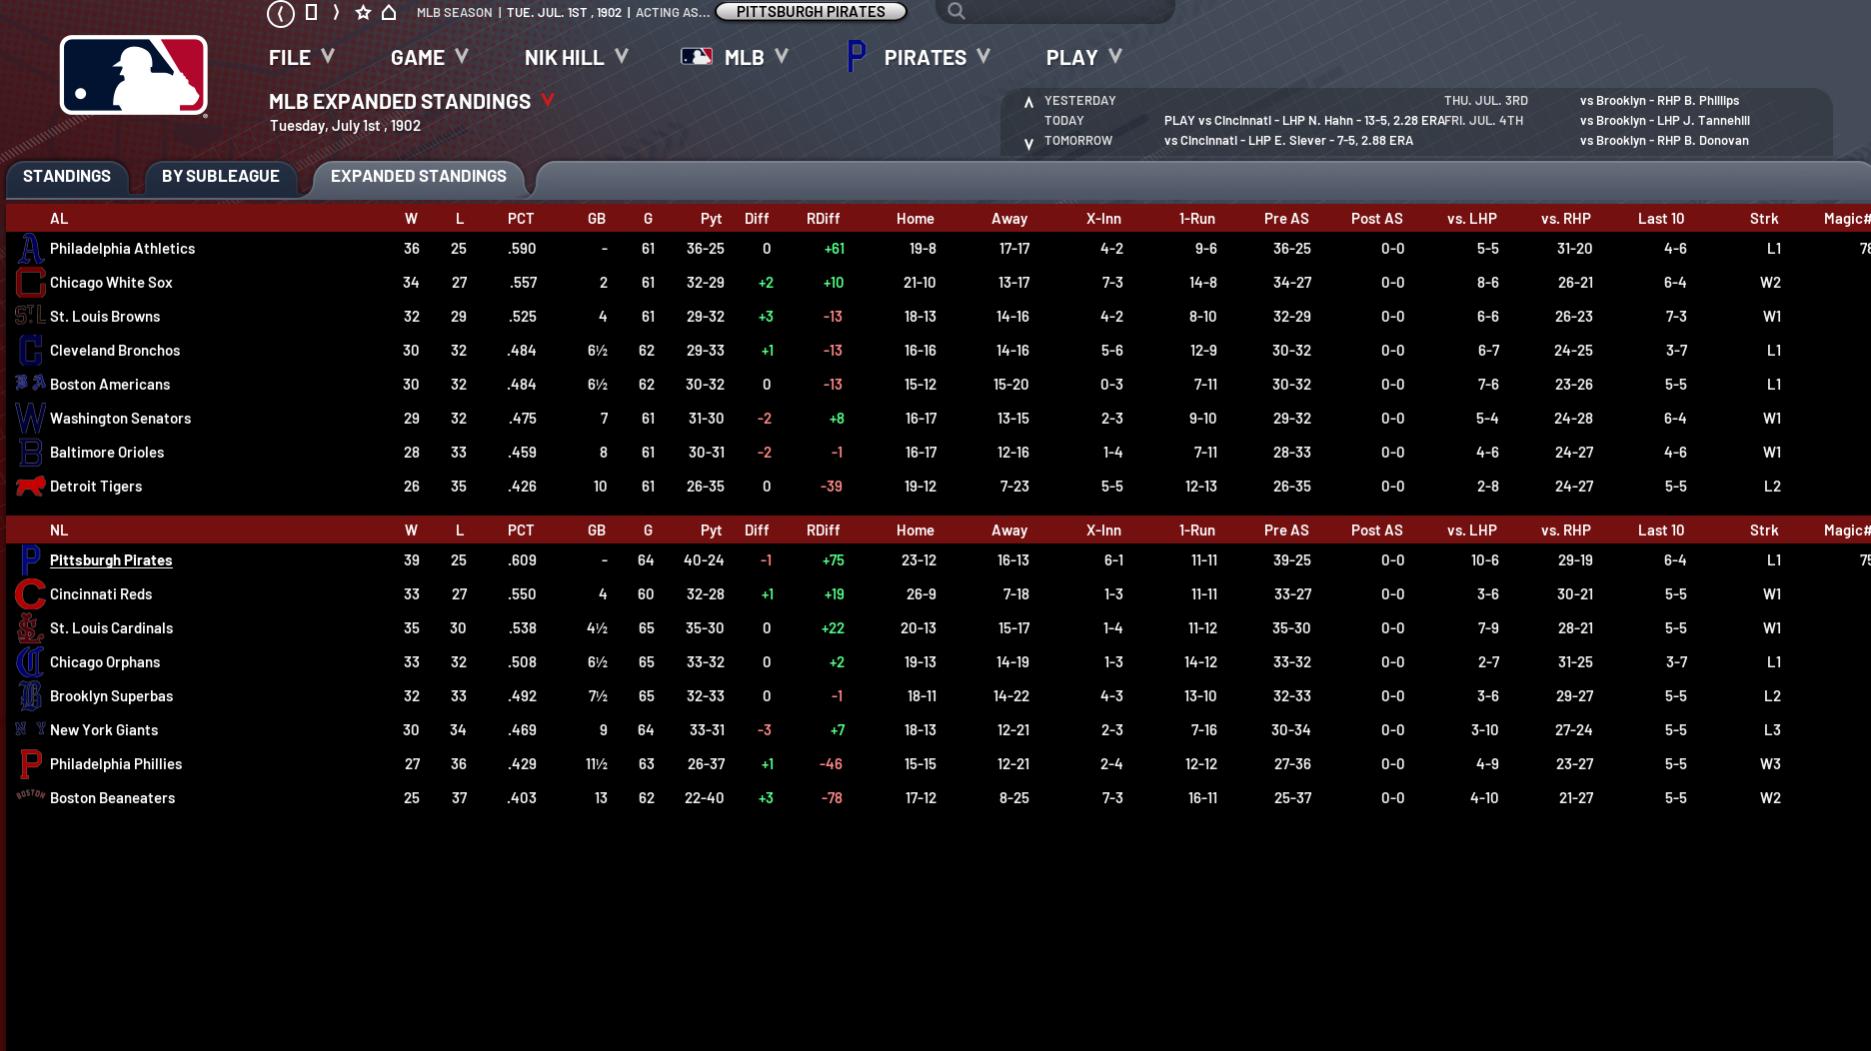This screenshot has width=1871, height=1051.
Task: Click the Cincinnati Reds team logo
Action: pyautogui.click(x=30, y=595)
